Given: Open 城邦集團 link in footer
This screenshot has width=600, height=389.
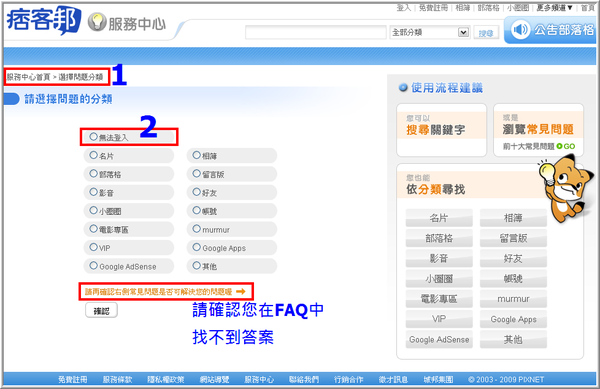Looking at the screenshot, I should (x=438, y=379).
